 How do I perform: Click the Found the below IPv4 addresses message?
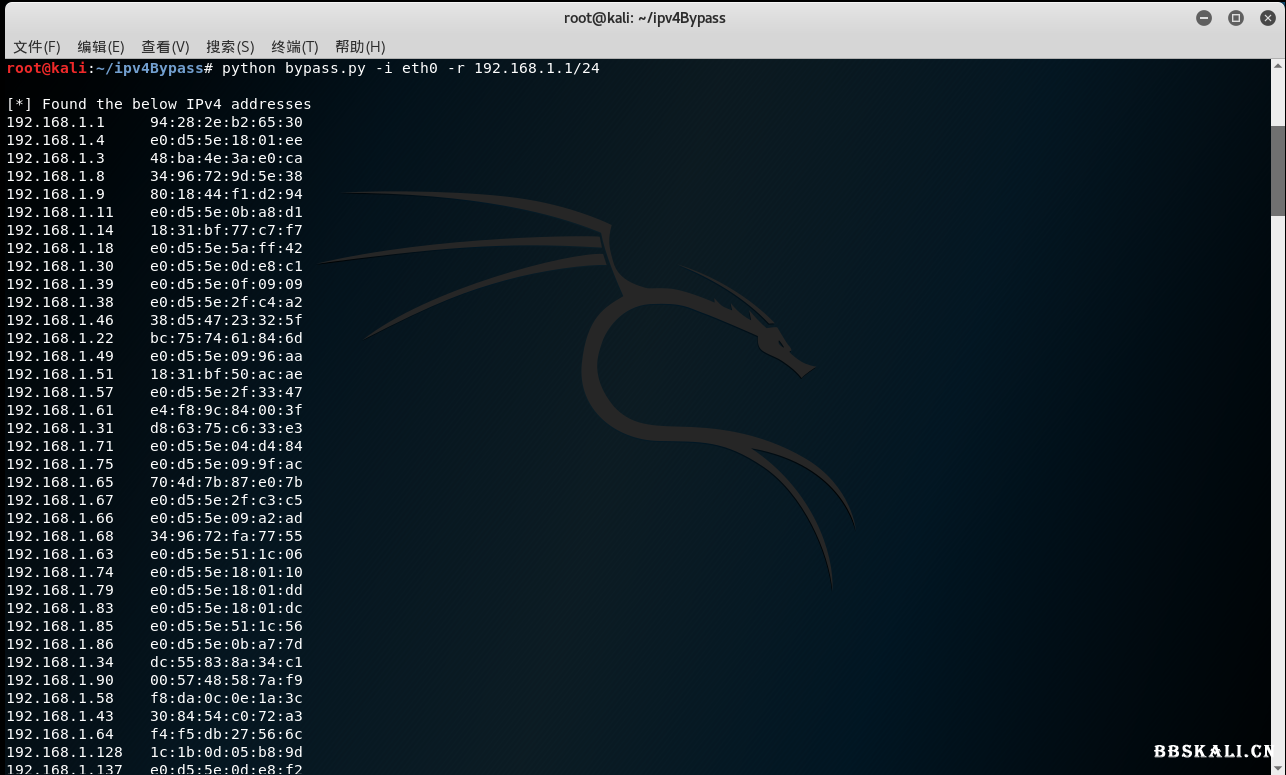160,103
